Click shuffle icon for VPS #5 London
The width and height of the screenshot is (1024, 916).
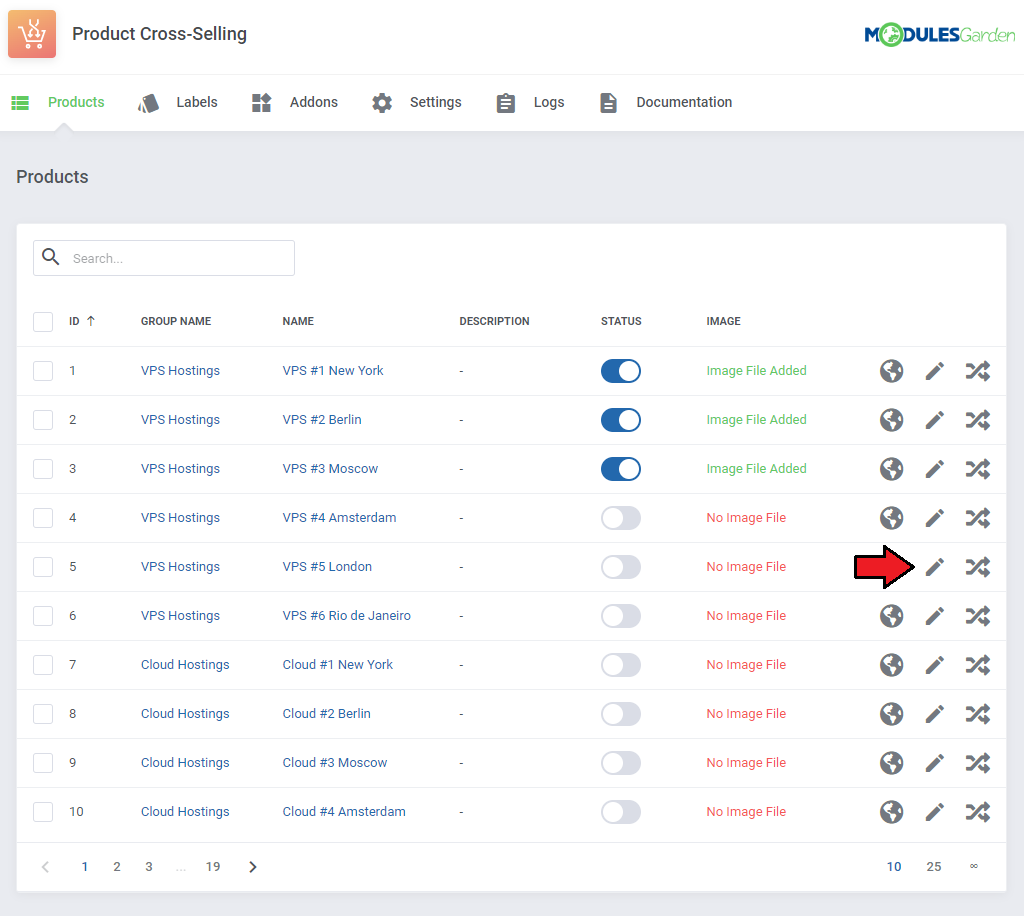click(x=978, y=567)
